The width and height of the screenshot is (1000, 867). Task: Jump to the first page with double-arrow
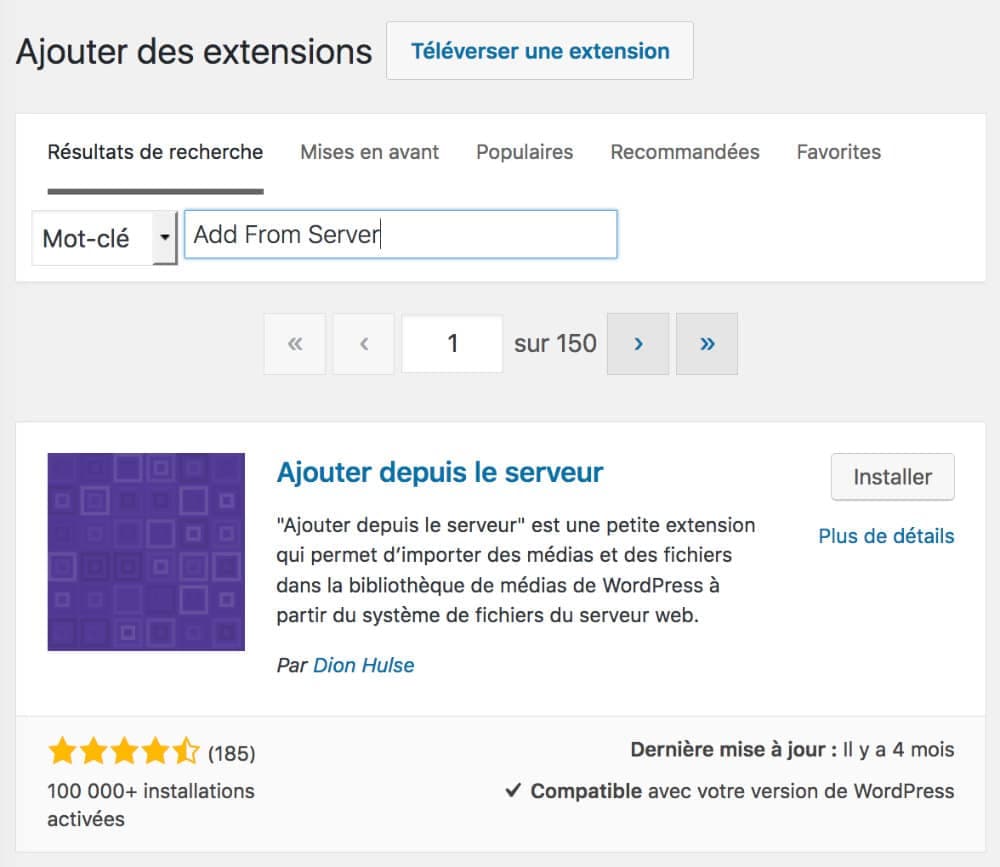(294, 343)
